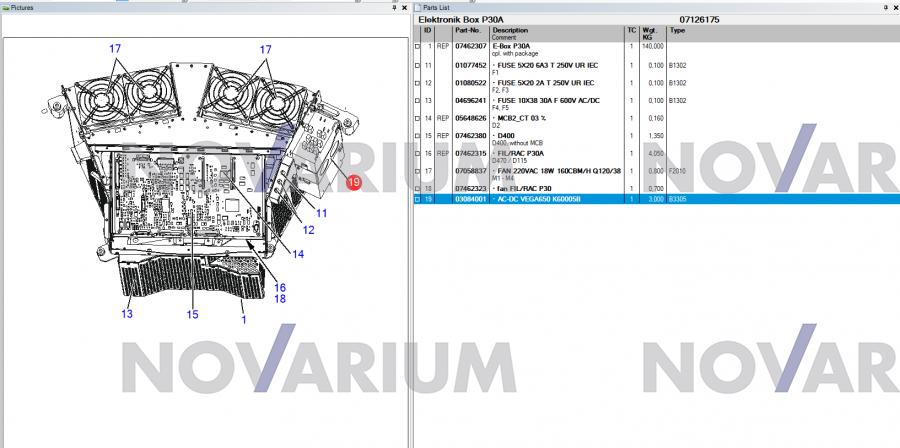This screenshot has width=900, height=448.
Task: Click the red 19 callout marker in the drawing
Action: pos(353,182)
